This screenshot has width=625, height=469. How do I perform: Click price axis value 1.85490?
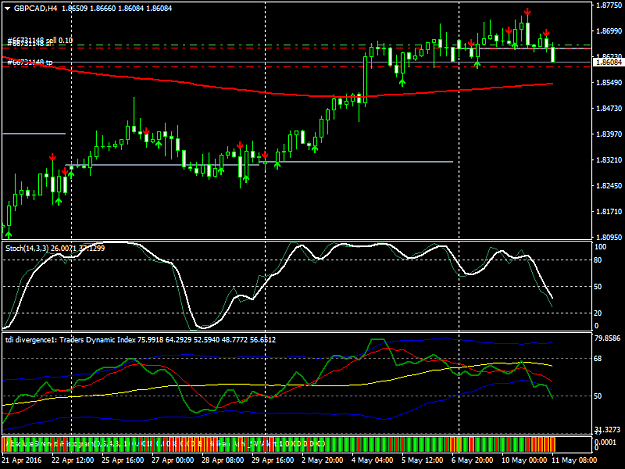[x=609, y=82]
